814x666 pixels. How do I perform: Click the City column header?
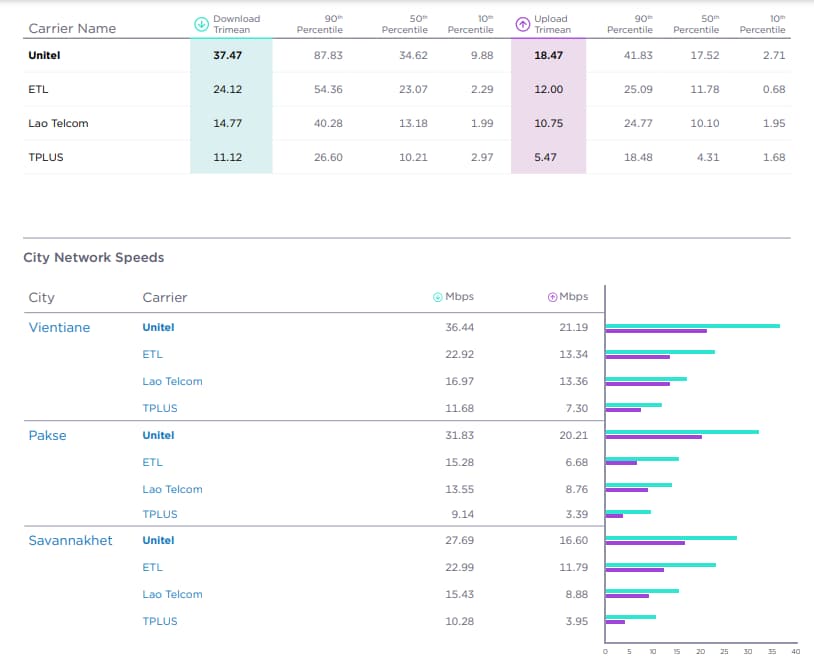[x=42, y=297]
